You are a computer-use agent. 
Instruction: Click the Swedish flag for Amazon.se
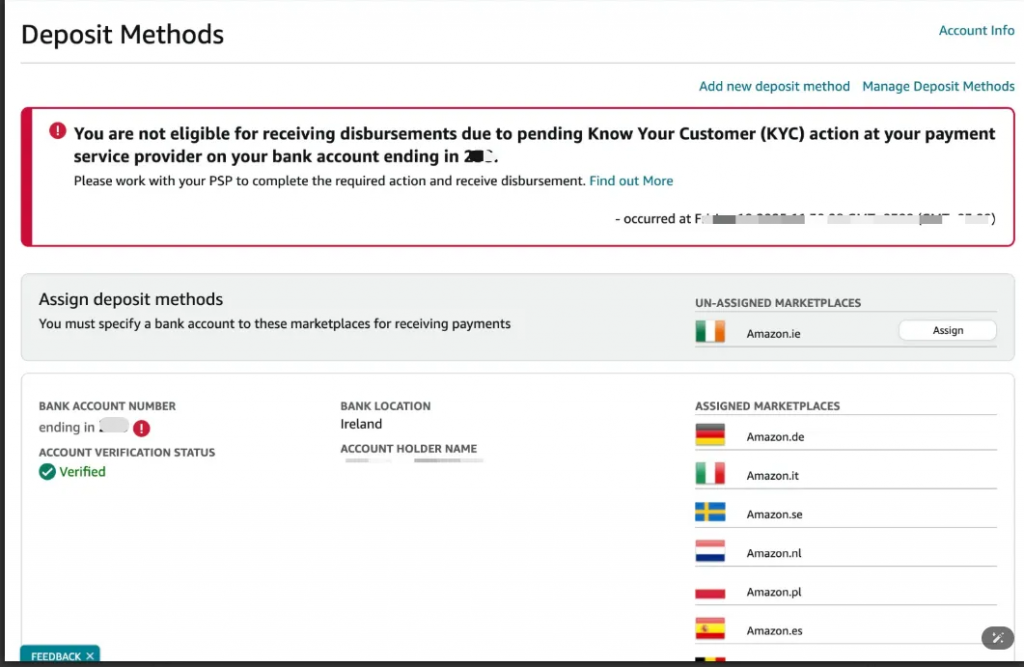710,512
